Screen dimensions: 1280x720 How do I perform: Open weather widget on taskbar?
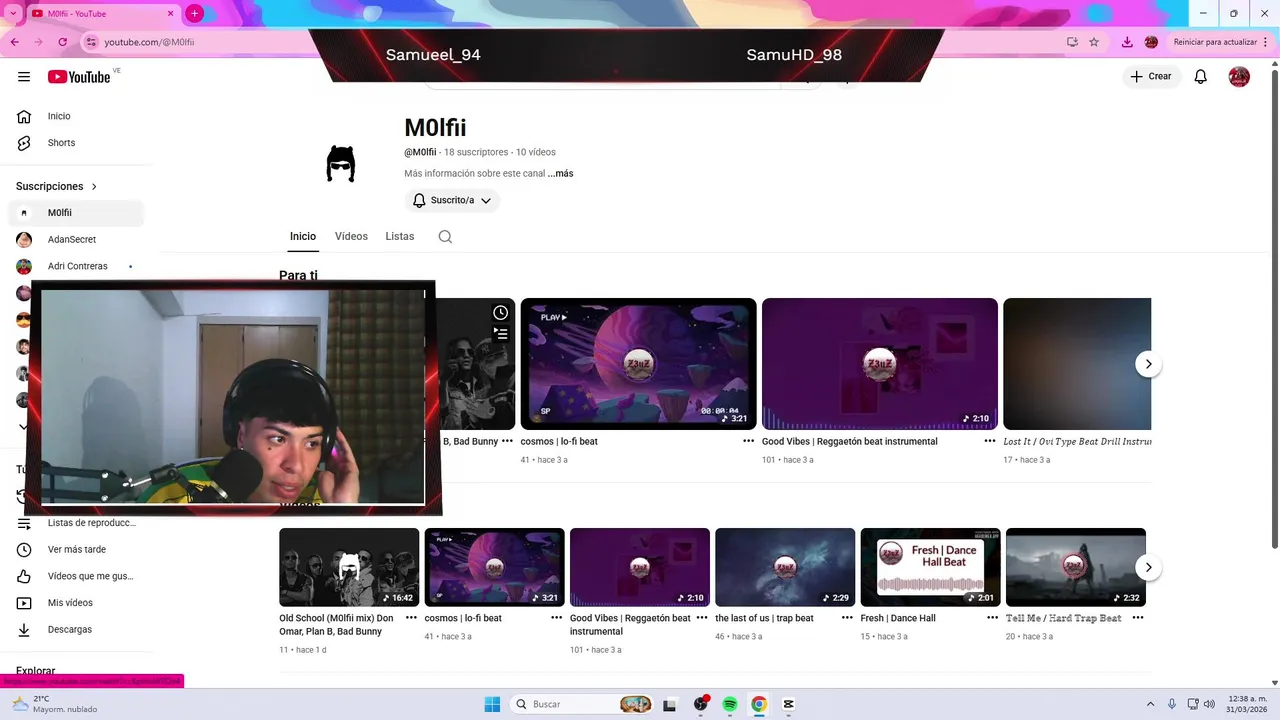point(55,704)
